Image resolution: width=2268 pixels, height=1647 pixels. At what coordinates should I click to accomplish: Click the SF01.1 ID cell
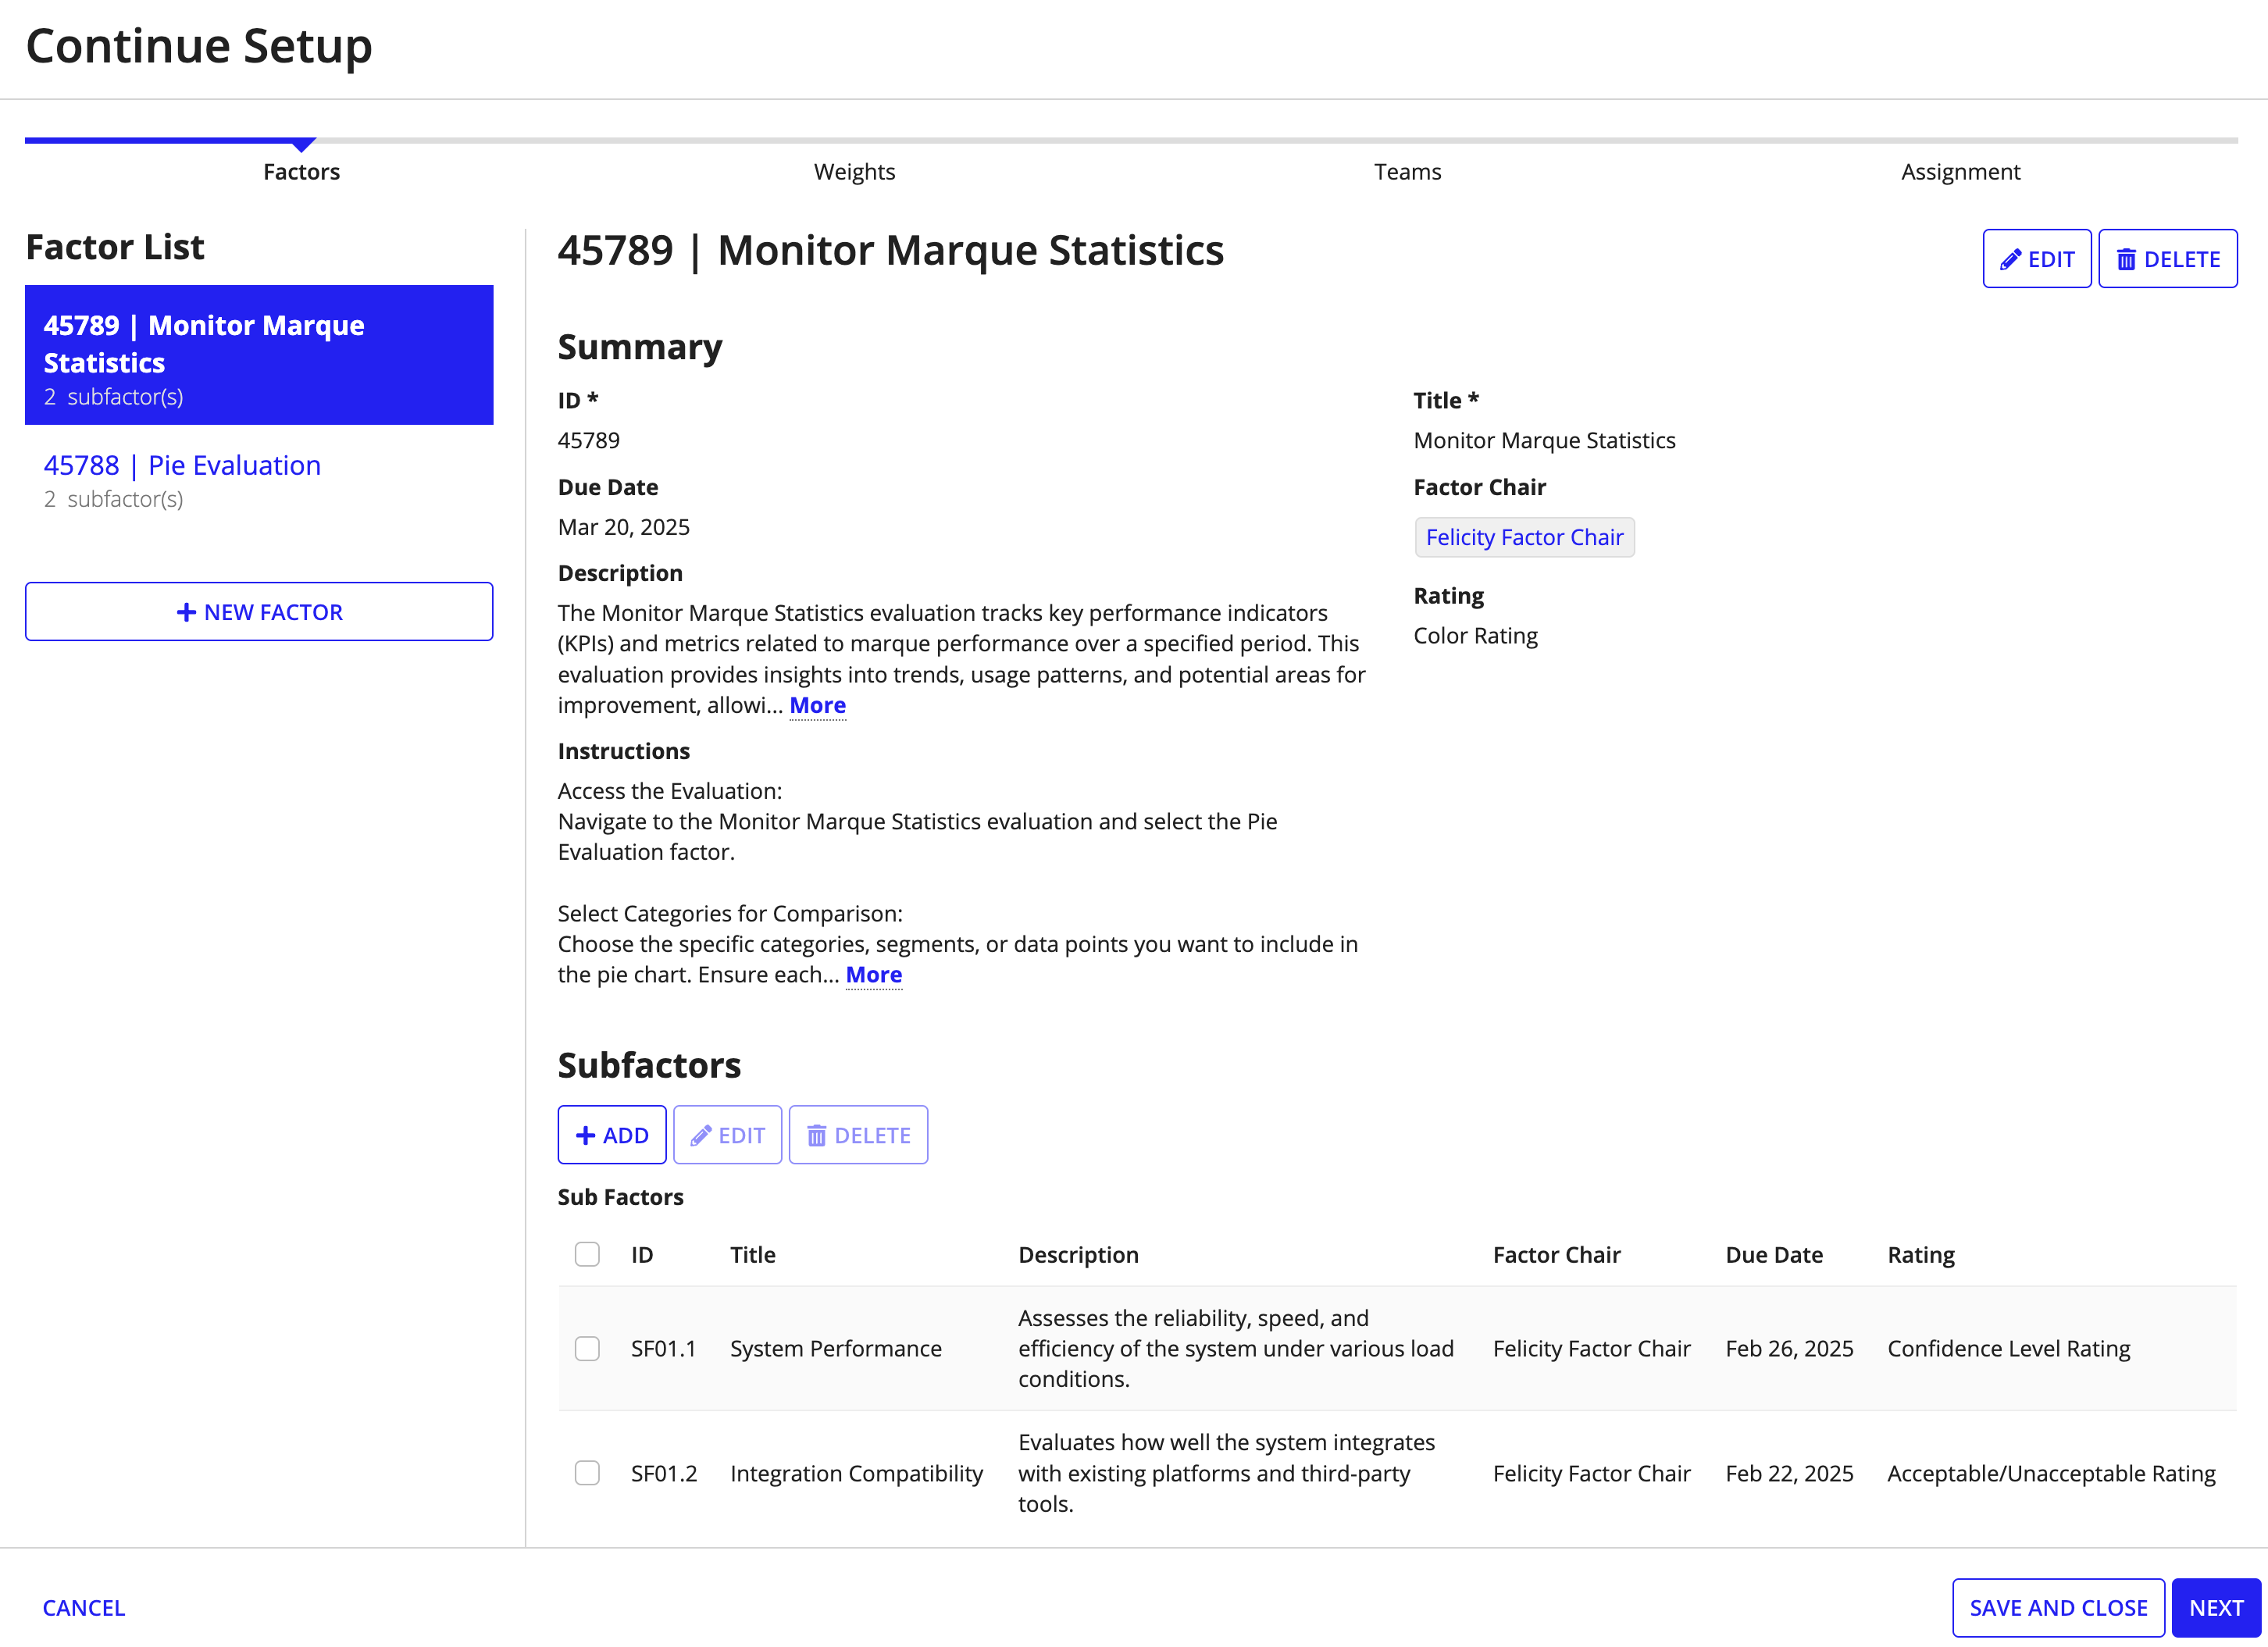point(663,1348)
